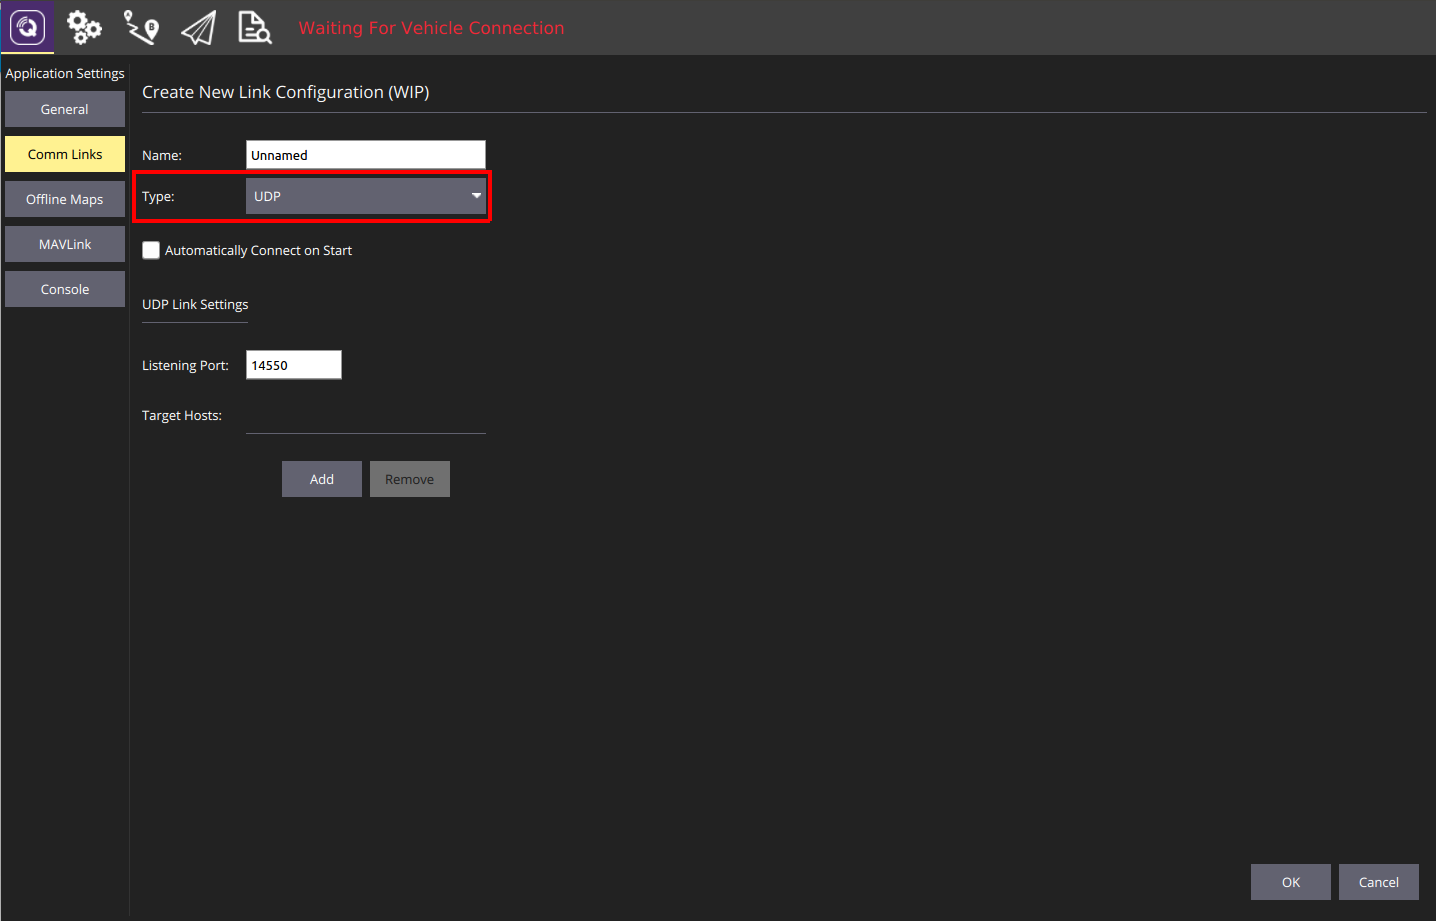This screenshot has width=1436, height=921.
Task: Open the Offline Maps settings tab
Action: click(65, 199)
